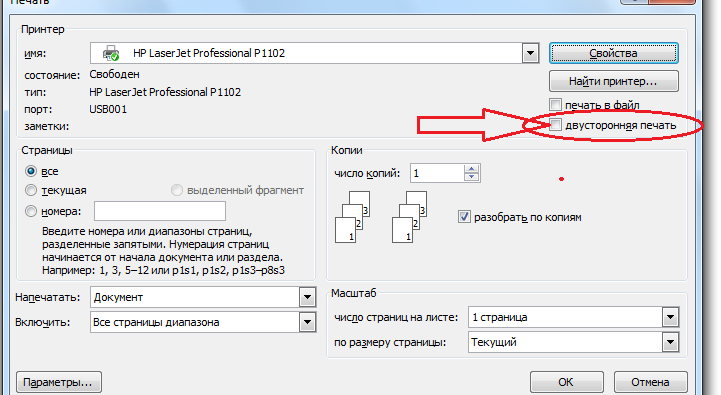Click the HP LaserJet printer icon
This screenshot has height=395, width=721.
[x=110, y=53]
